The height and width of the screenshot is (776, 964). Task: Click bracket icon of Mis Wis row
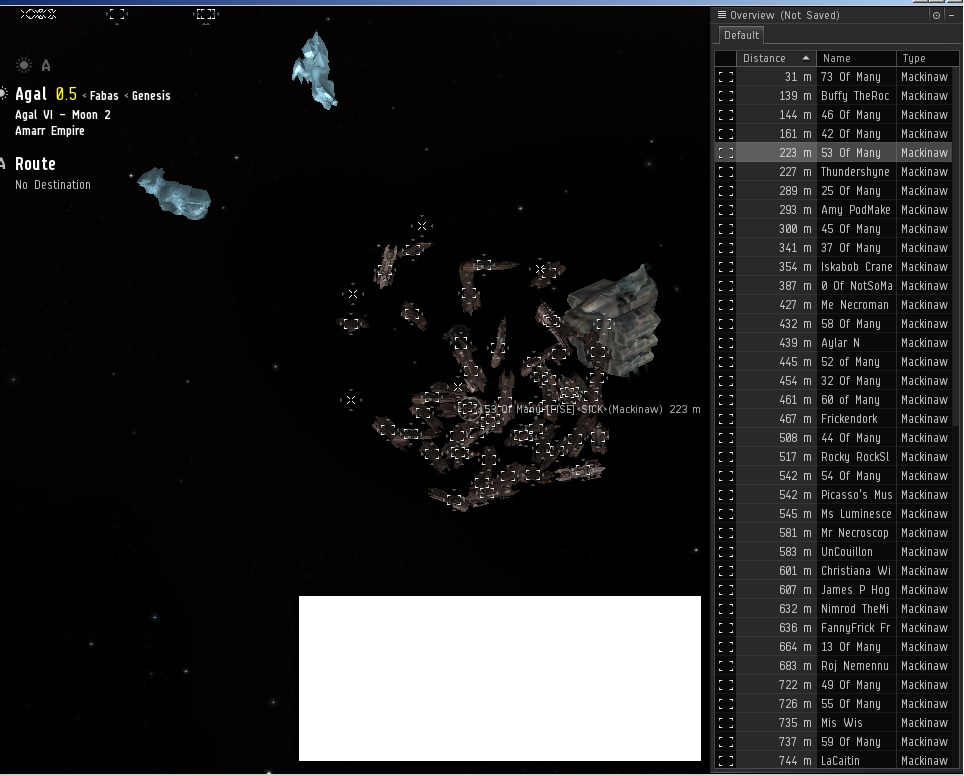pos(726,723)
